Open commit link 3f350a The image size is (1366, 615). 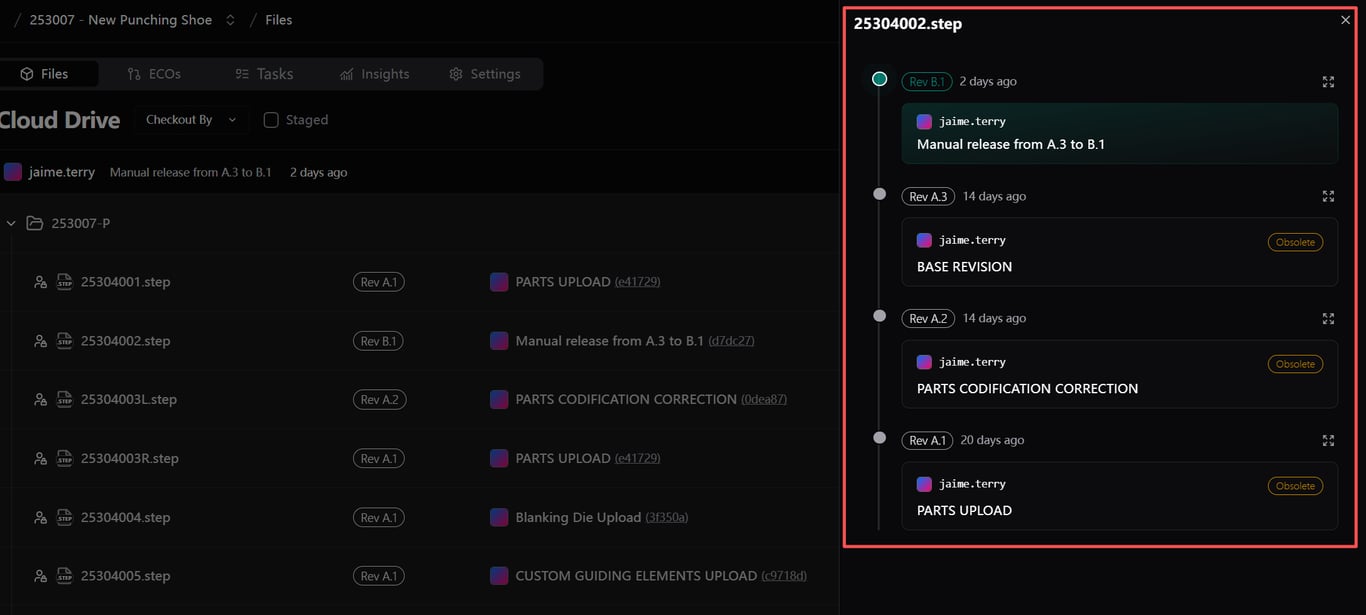667,517
